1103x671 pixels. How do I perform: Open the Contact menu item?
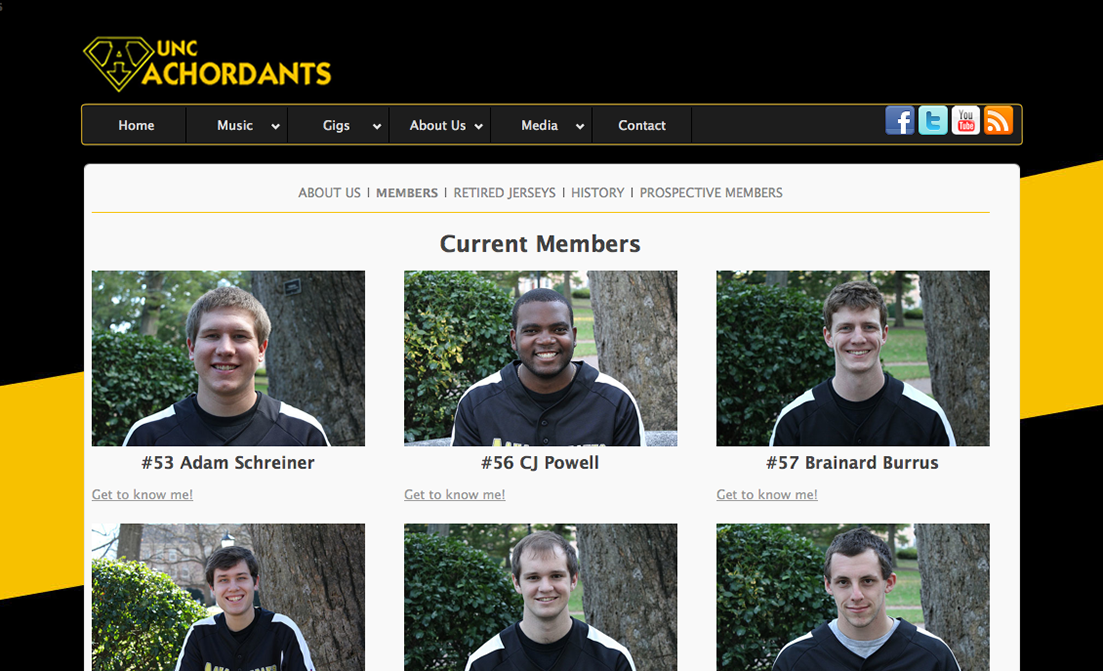click(x=642, y=125)
